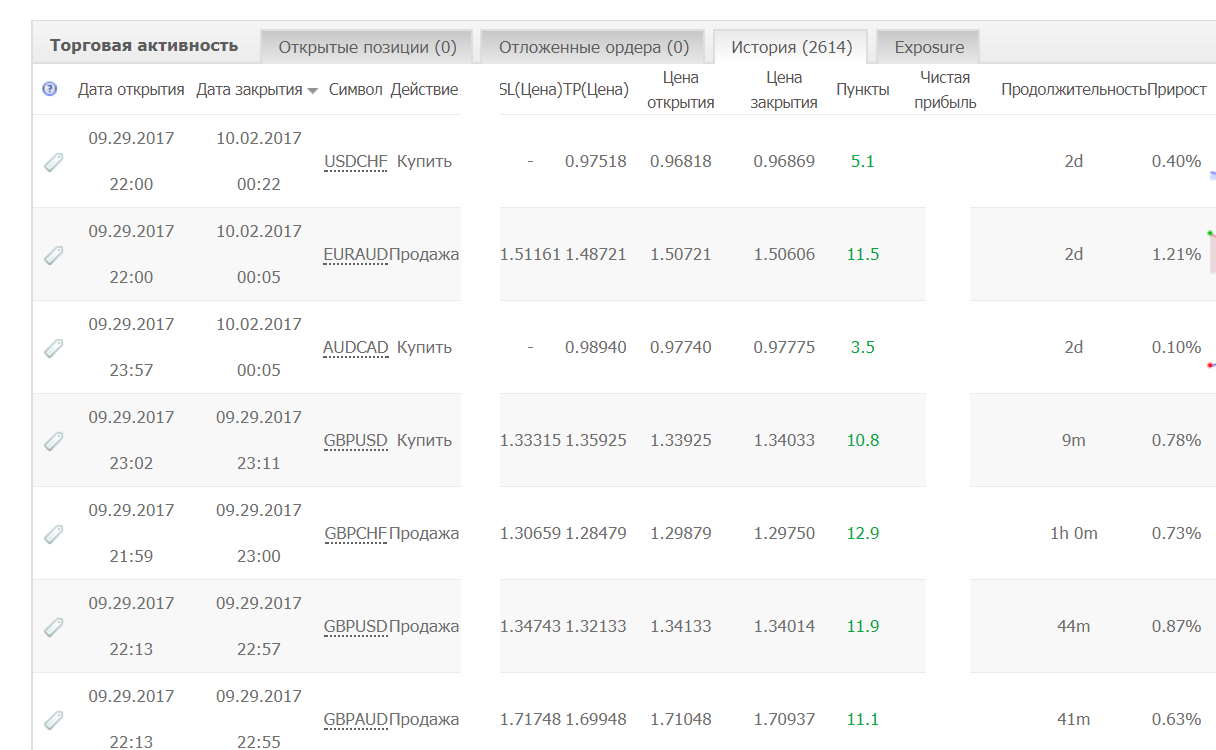This screenshot has width=1216, height=750.
Task: Click the 1.51161 stop loss value
Action: tap(530, 254)
